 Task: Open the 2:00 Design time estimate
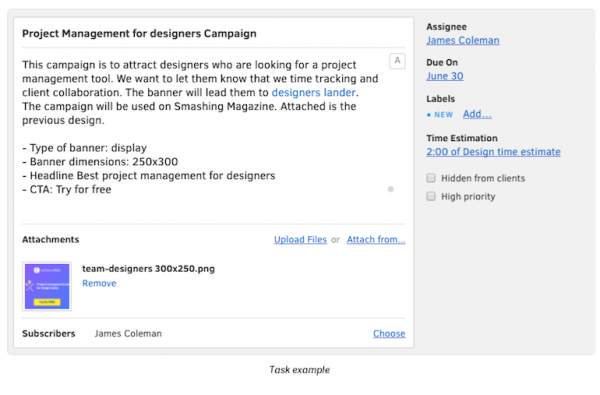point(493,152)
